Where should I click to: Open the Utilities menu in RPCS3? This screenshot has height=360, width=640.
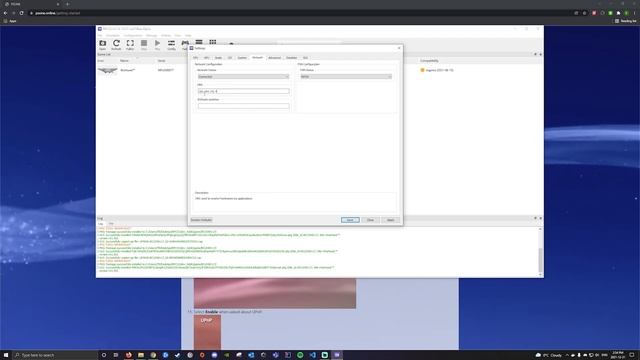coord(166,36)
